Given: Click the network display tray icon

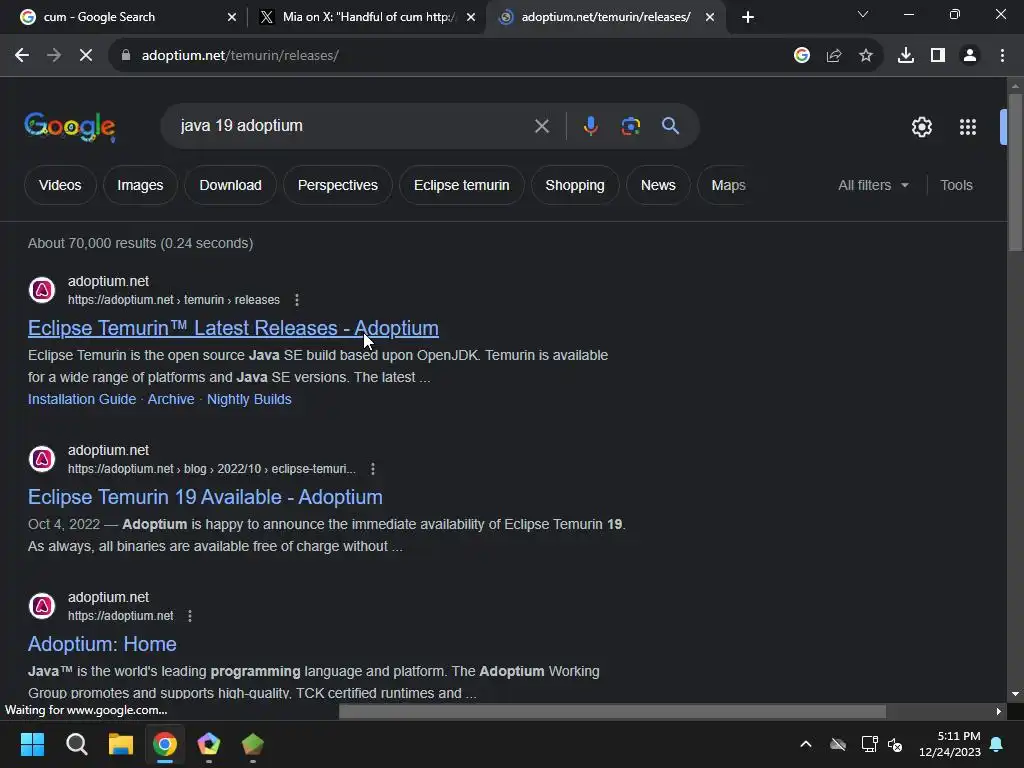Looking at the screenshot, I should [869, 744].
